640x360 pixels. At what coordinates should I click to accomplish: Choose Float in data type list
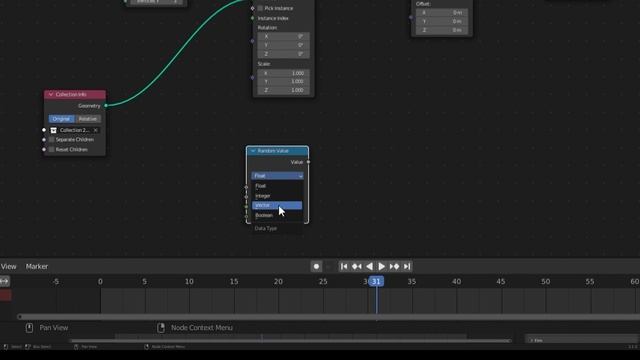point(277,186)
